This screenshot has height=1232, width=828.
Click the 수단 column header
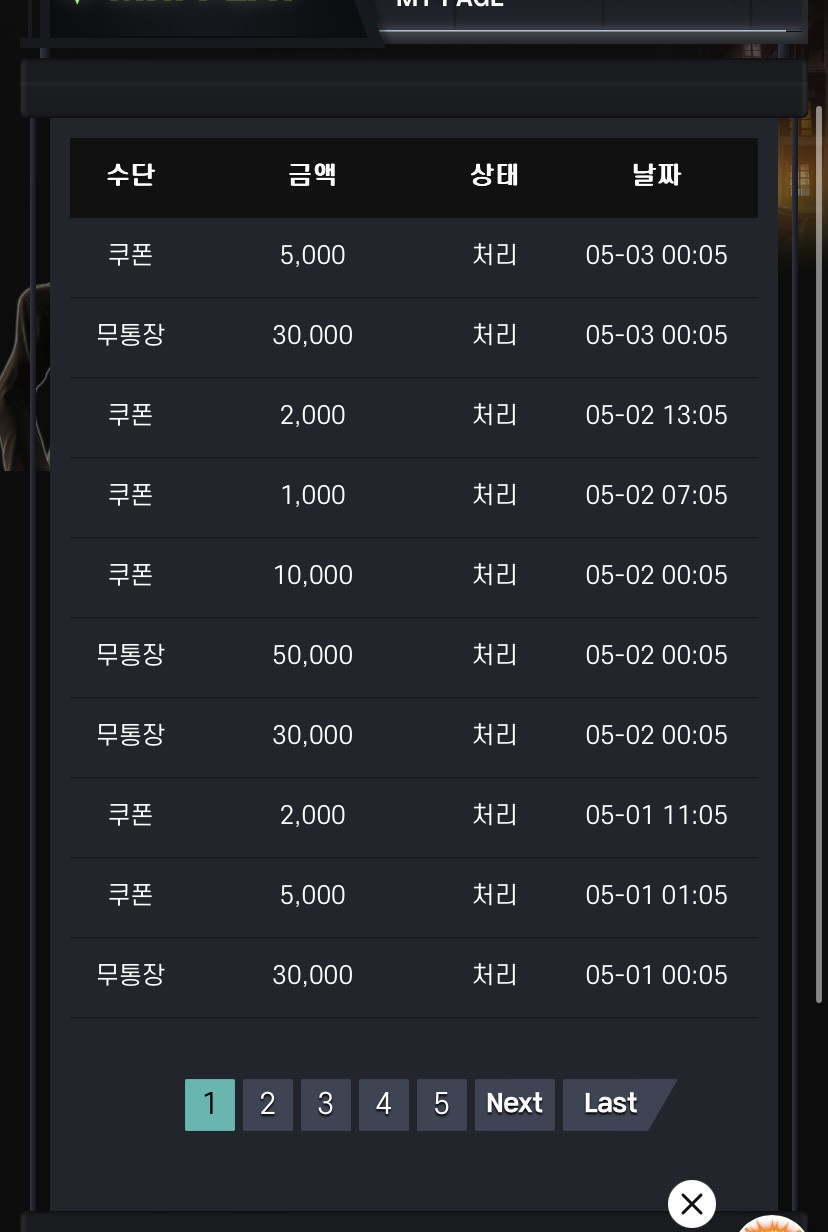coord(131,175)
